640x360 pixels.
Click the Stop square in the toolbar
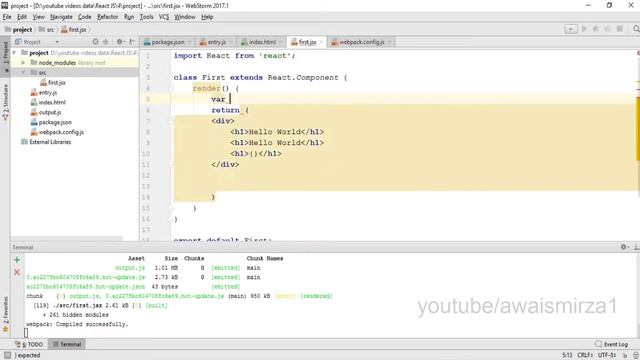tap(620, 29)
